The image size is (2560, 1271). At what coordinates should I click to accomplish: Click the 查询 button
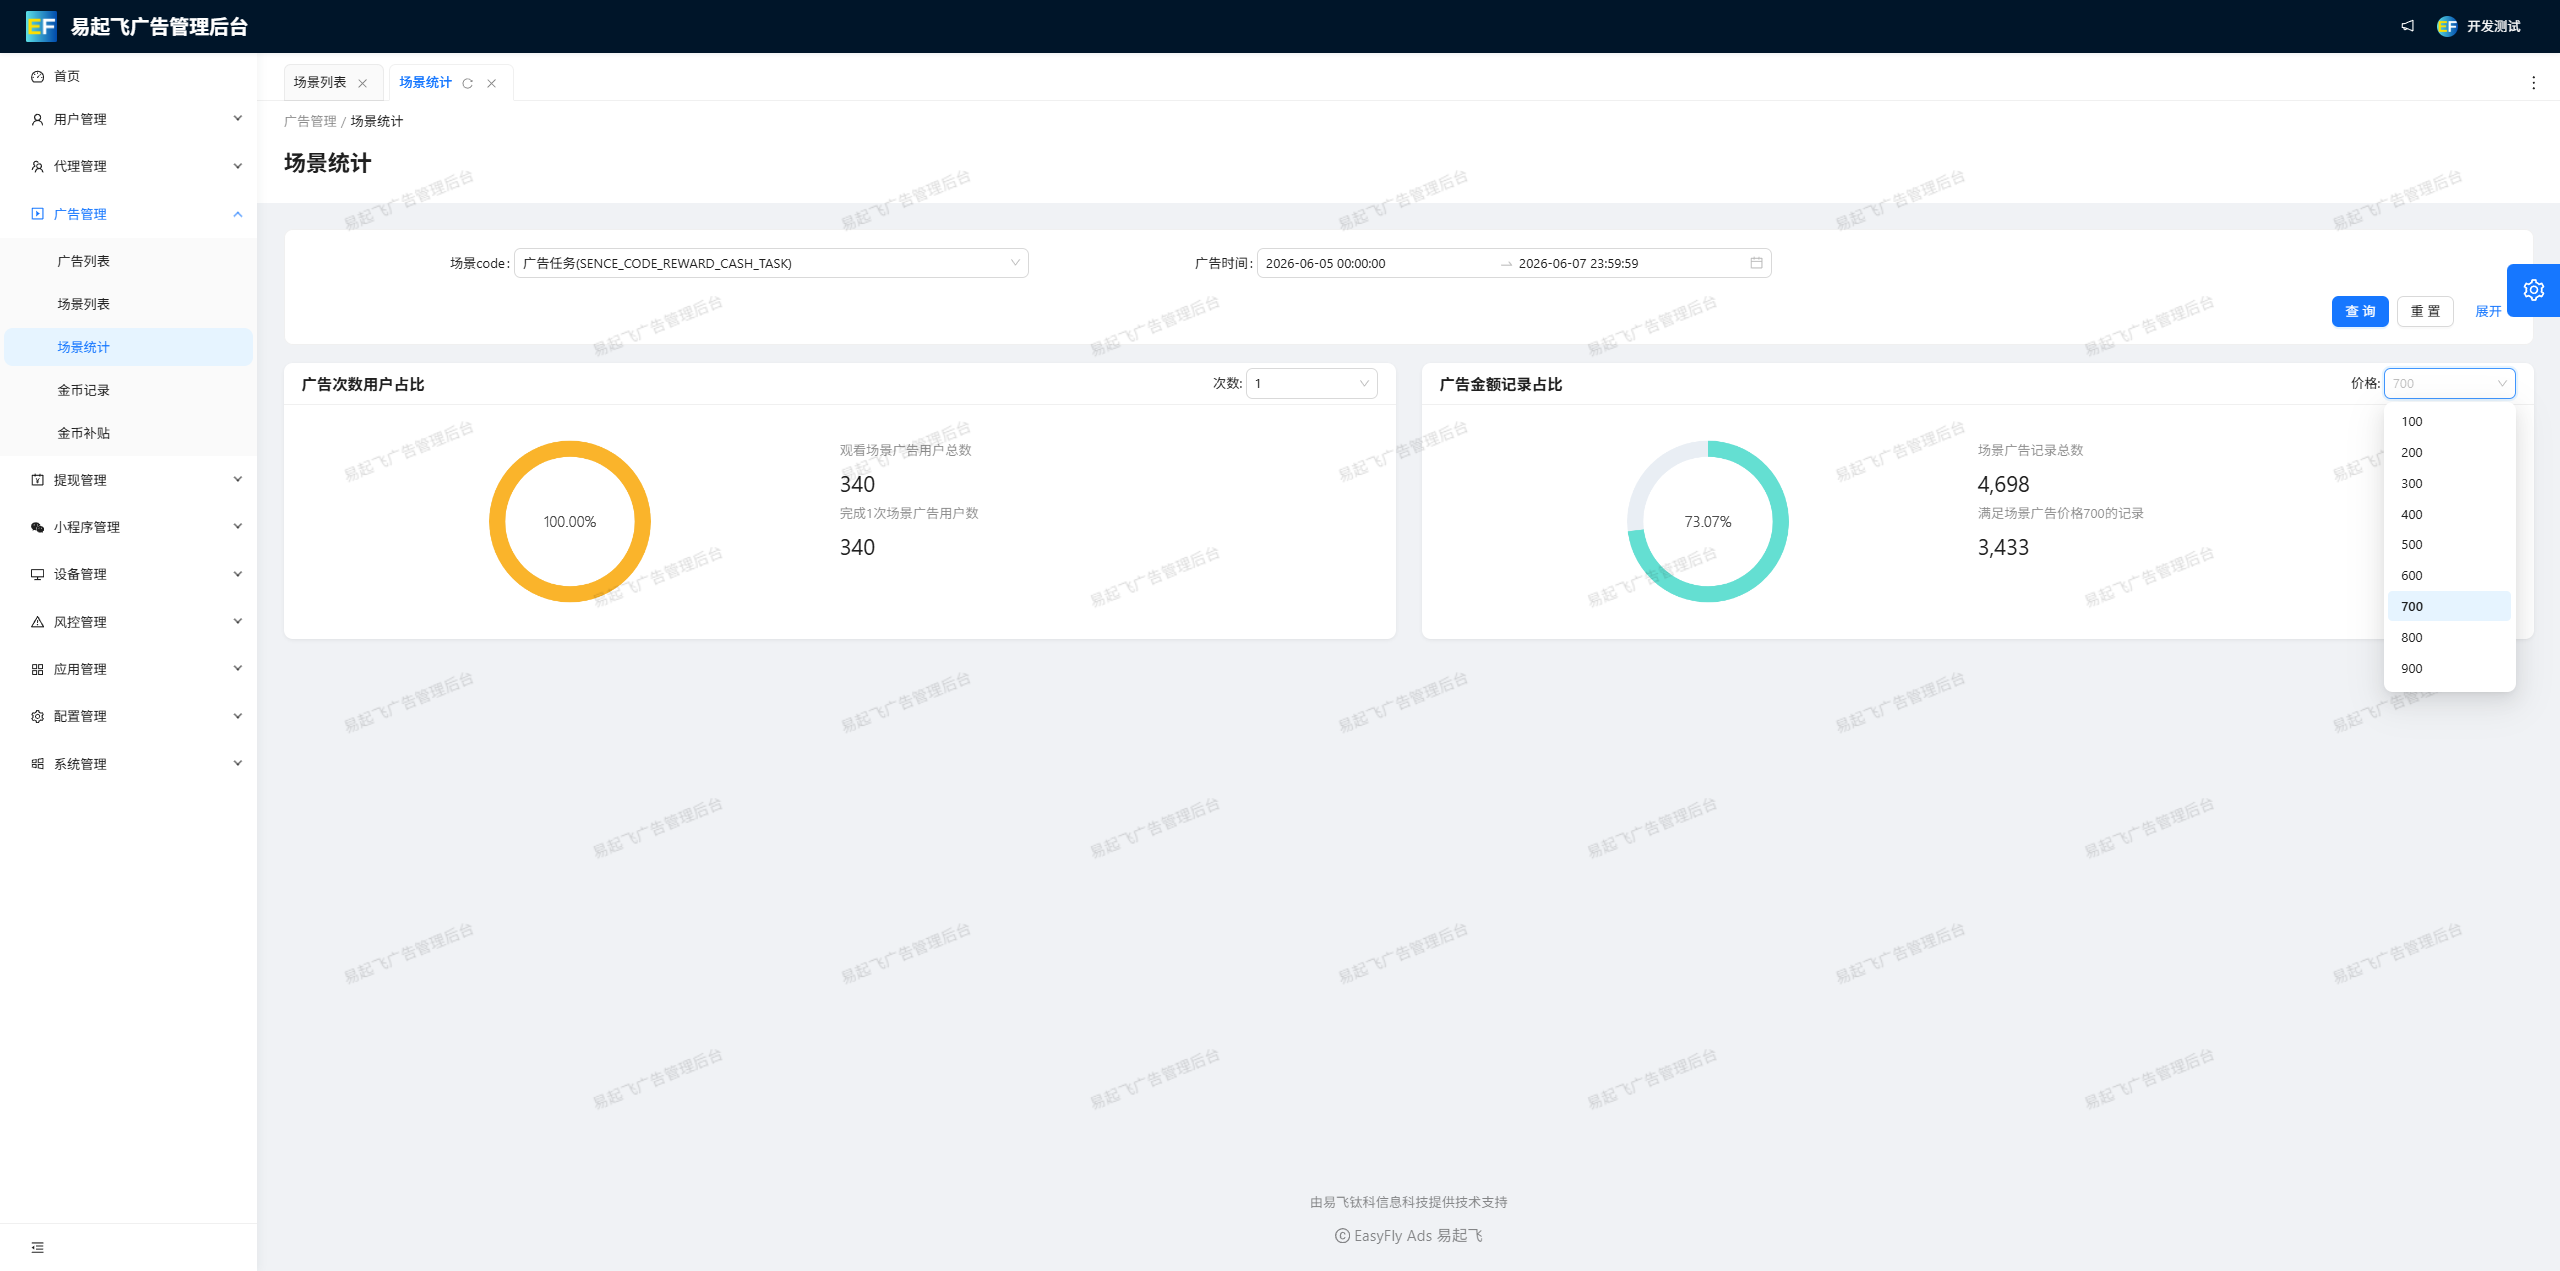[2360, 311]
